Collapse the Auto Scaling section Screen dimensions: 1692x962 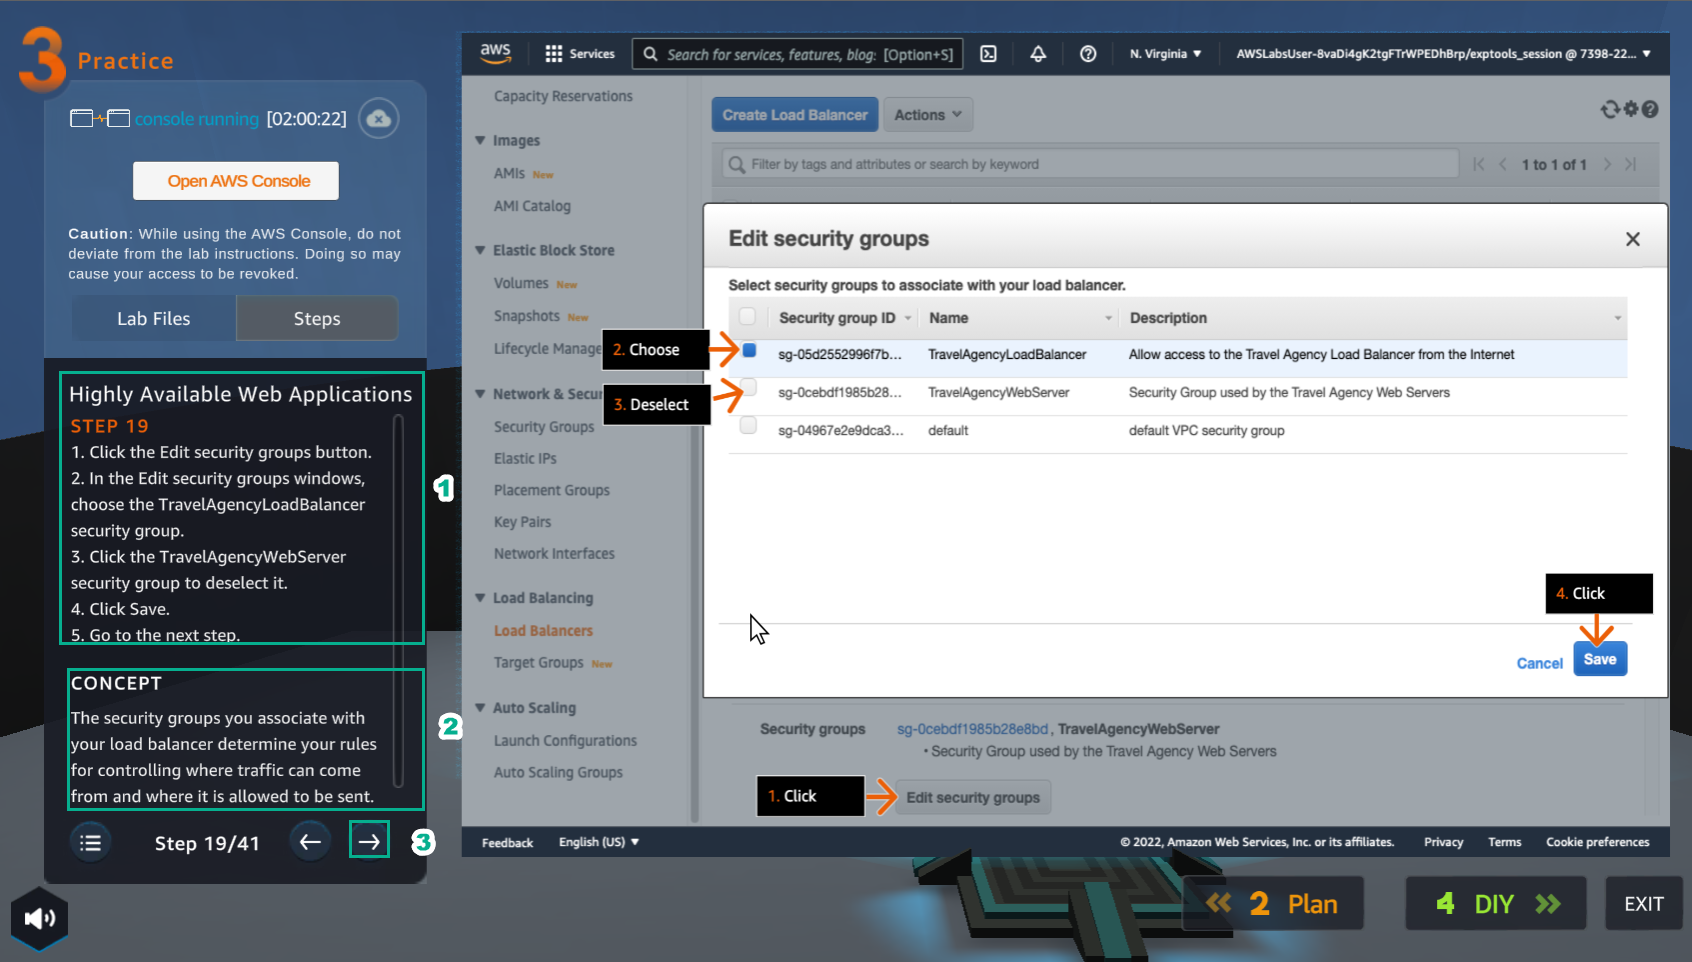480,708
